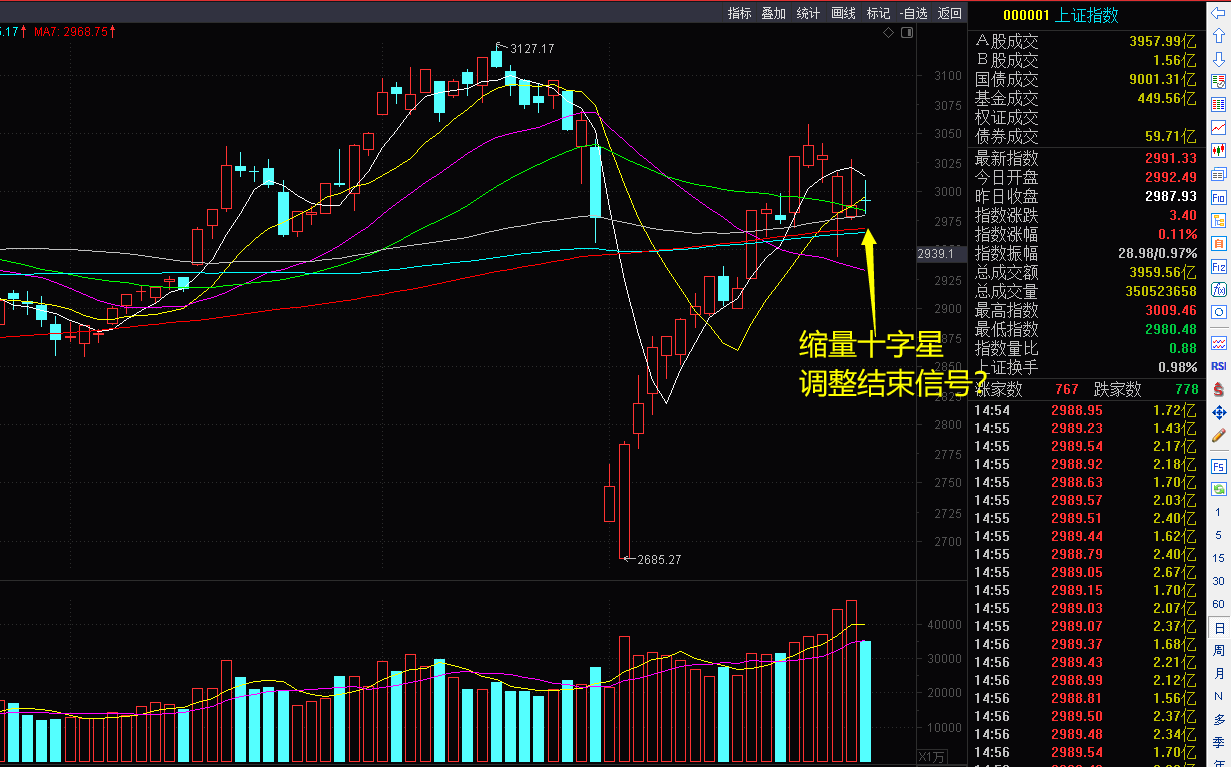Viewport: 1231px width, 767px height.
Task: Click the down arrow icon in sidebar
Action: point(1218,58)
